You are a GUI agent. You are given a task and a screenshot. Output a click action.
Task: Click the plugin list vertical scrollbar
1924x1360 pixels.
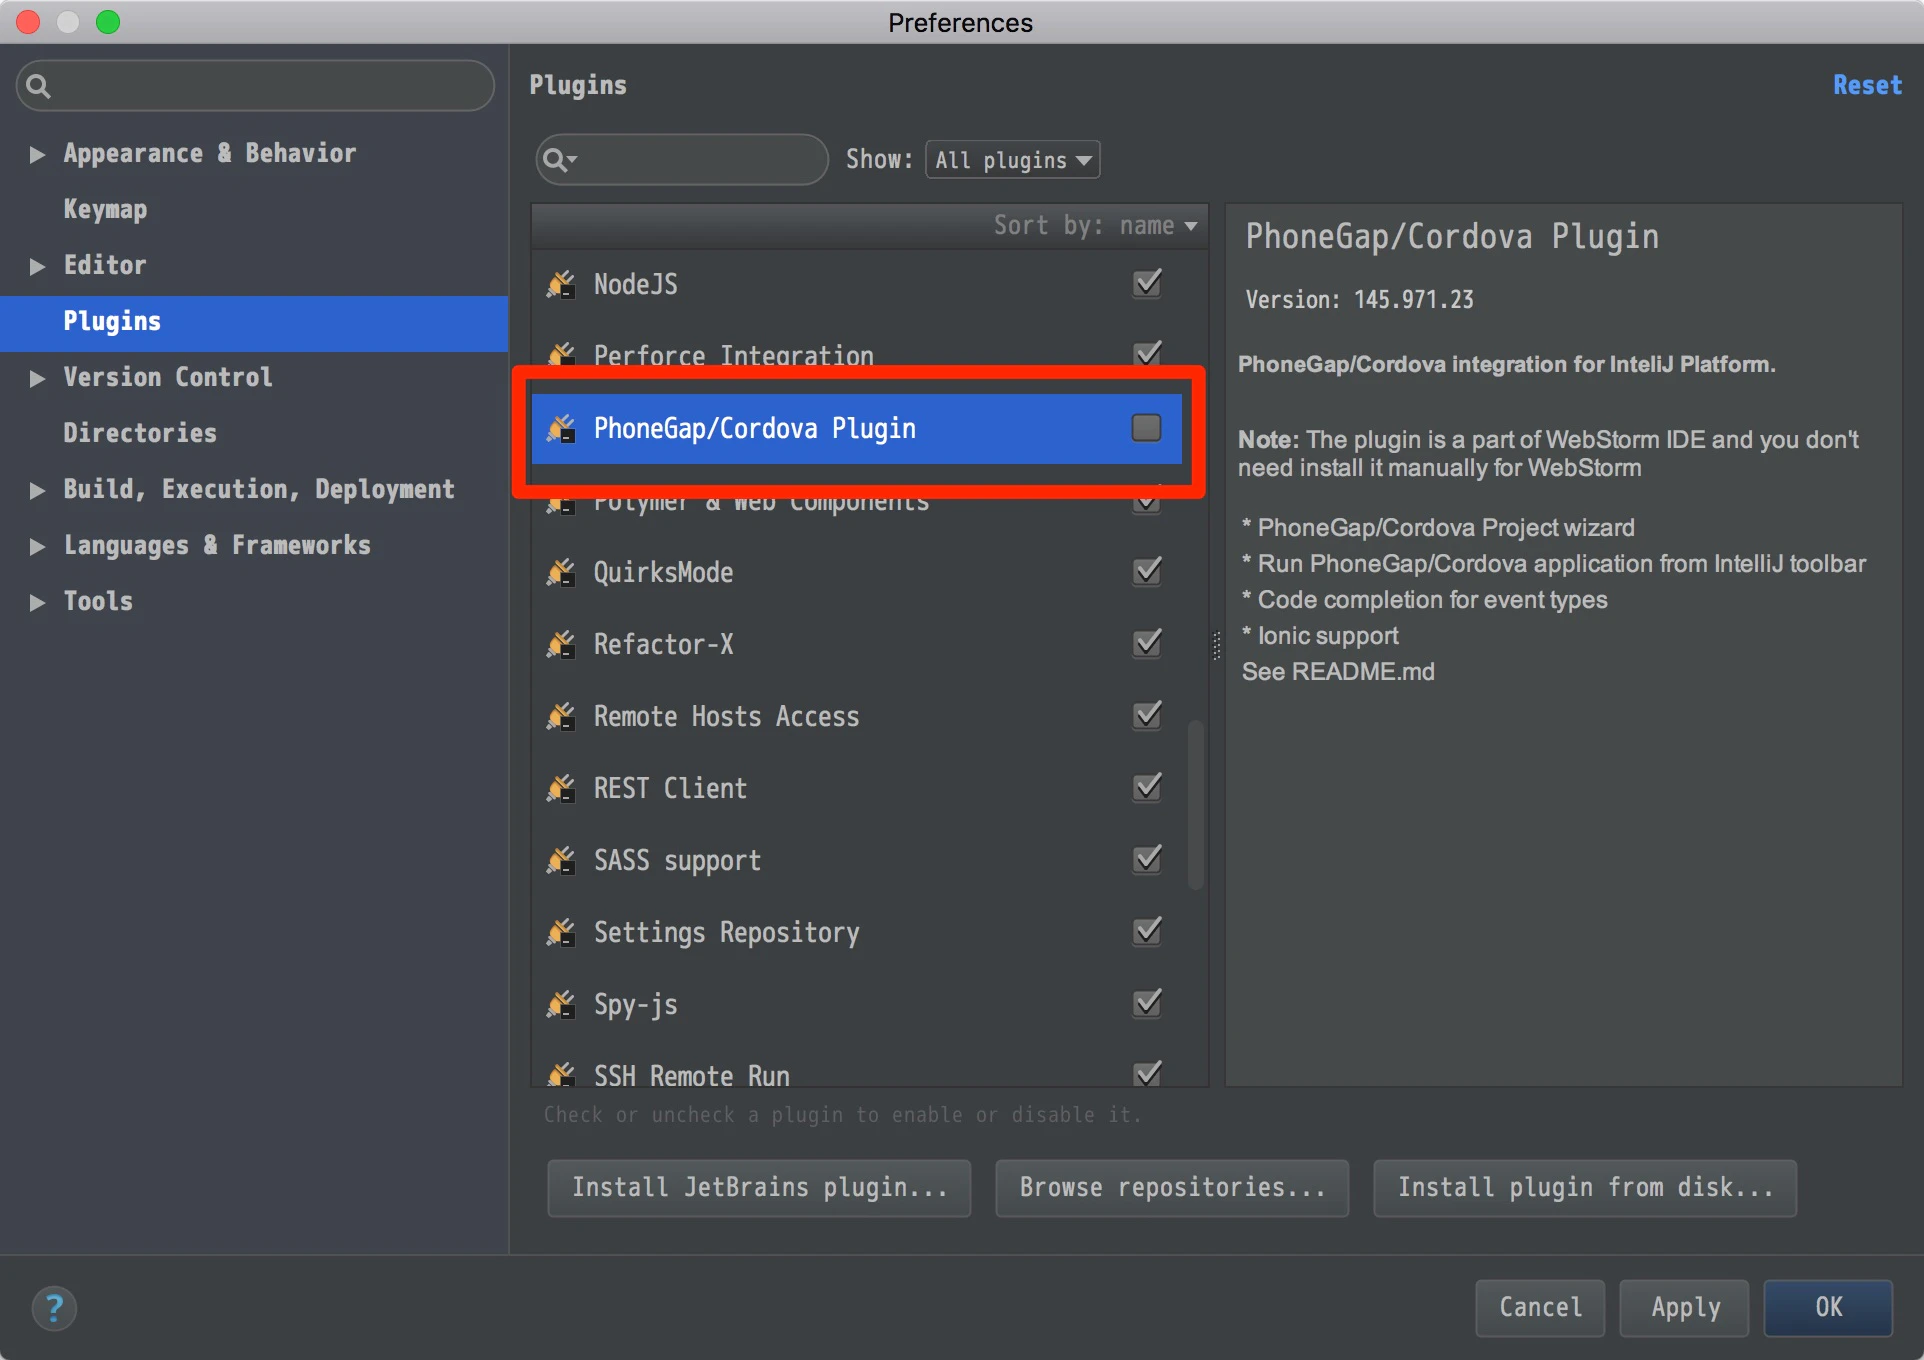click(x=1195, y=805)
